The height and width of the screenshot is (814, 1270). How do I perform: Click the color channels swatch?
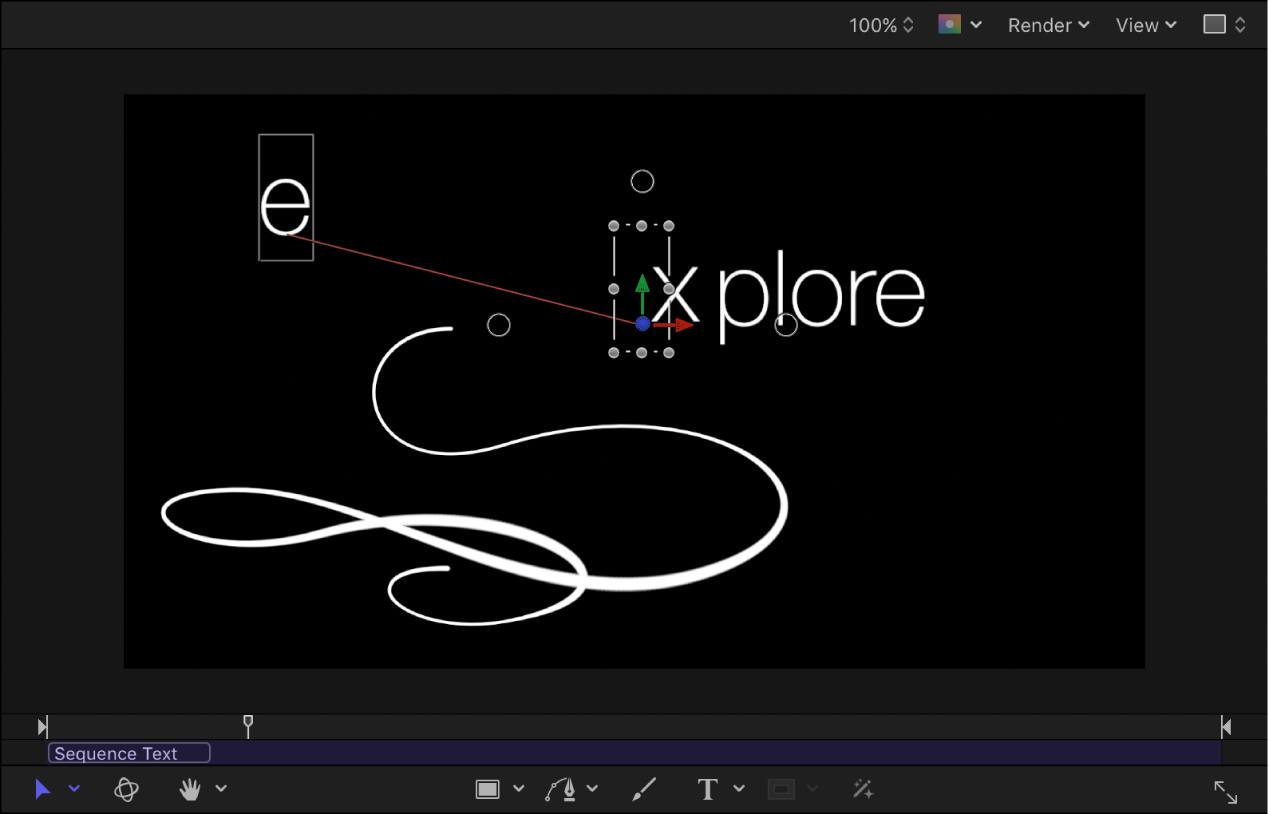click(952, 25)
